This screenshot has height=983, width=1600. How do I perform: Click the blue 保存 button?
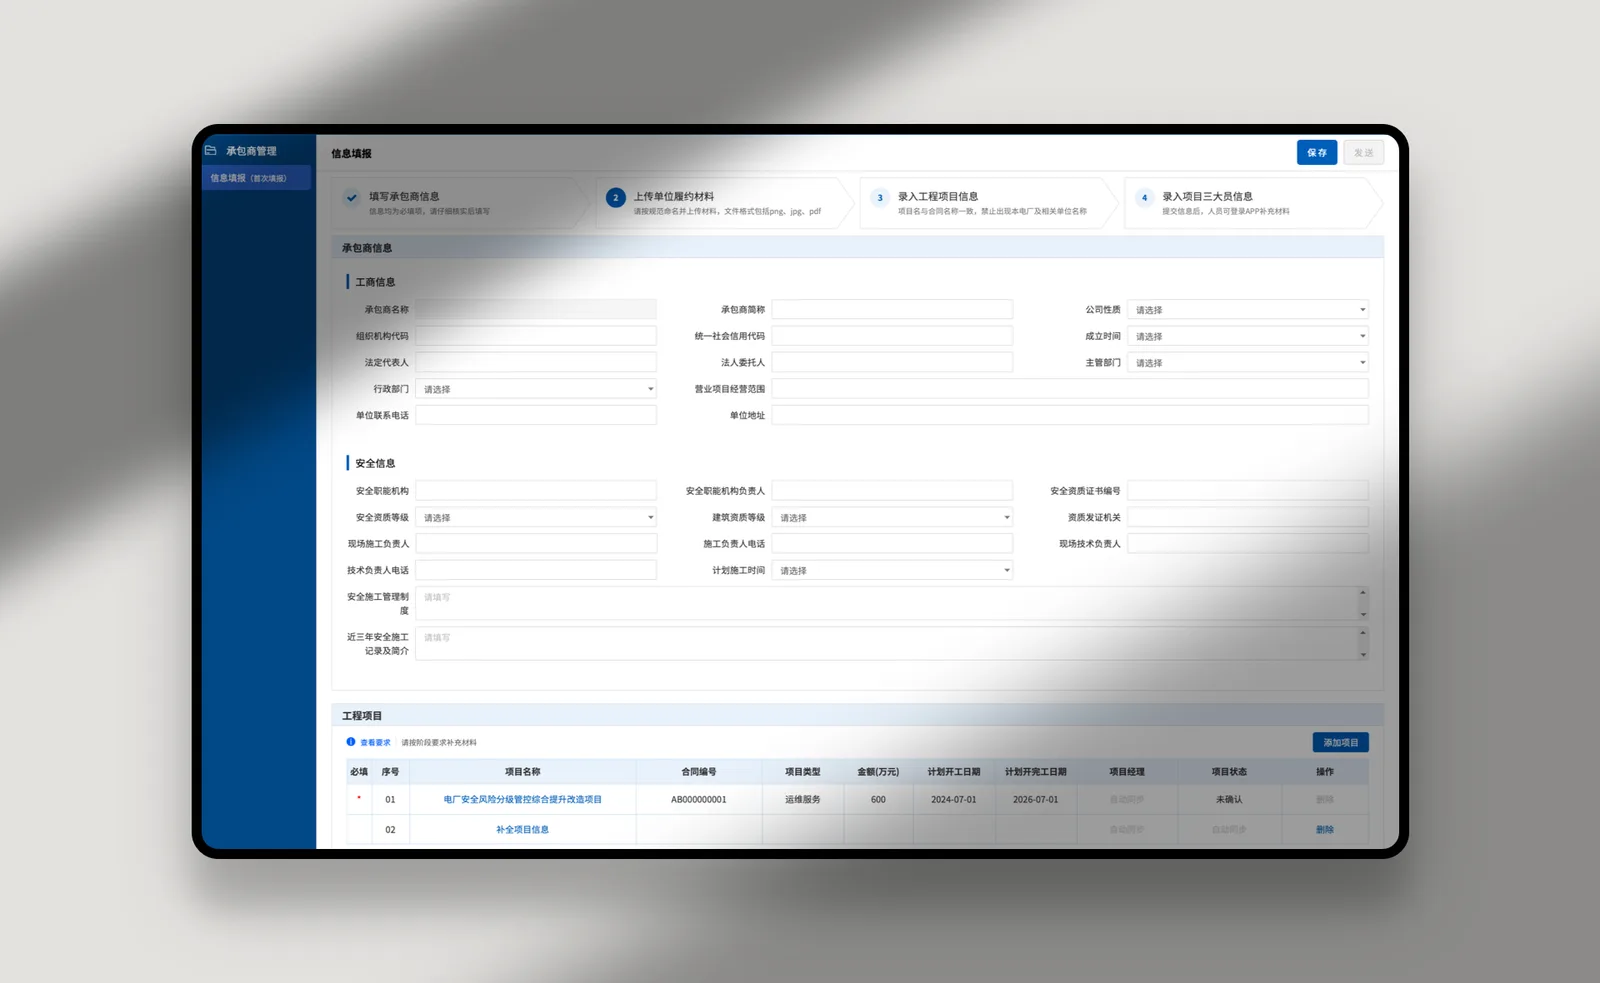1317,153
